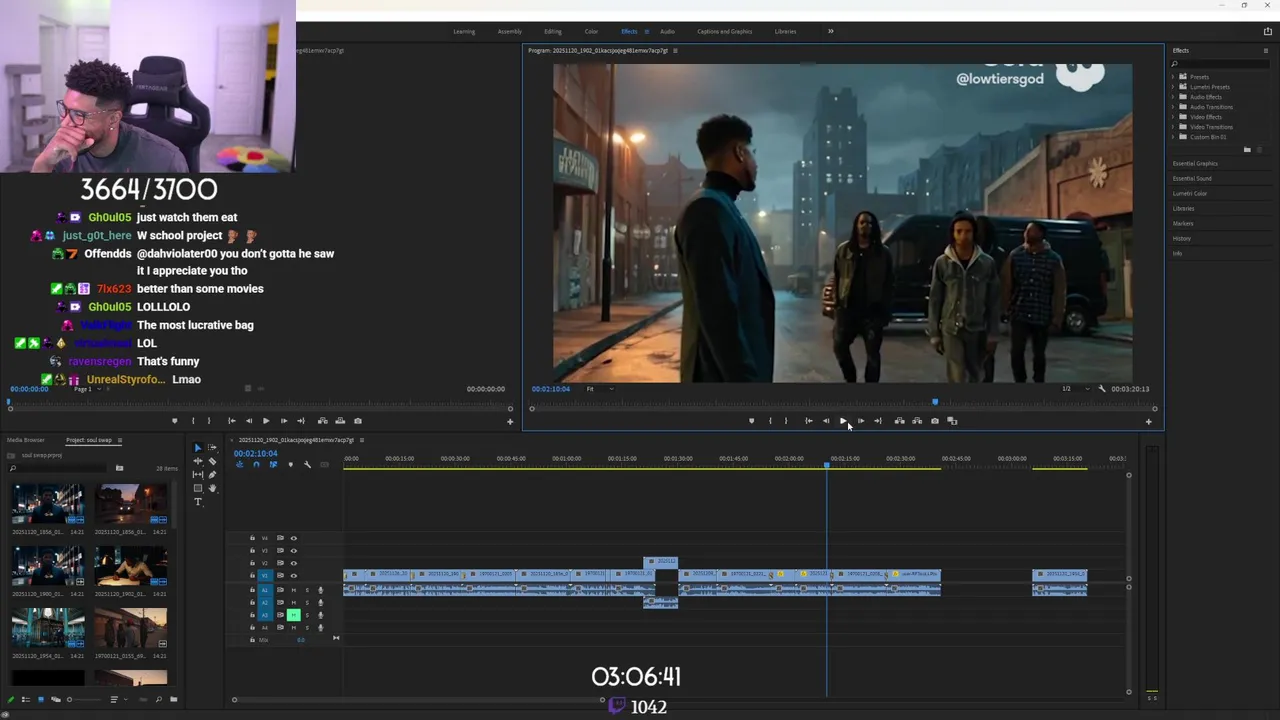Image resolution: width=1280 pixels, height=720 pixels.
Task: Select the Slip tool
Action: (x=198, y=475)
